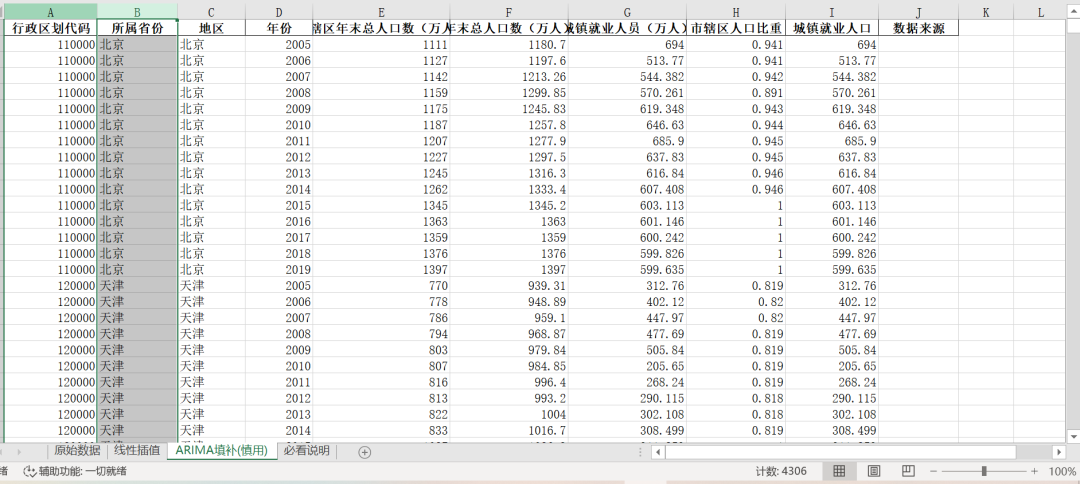
Task: Click horizontal scrollbar left arrow
Action: (x=658, y=452)
